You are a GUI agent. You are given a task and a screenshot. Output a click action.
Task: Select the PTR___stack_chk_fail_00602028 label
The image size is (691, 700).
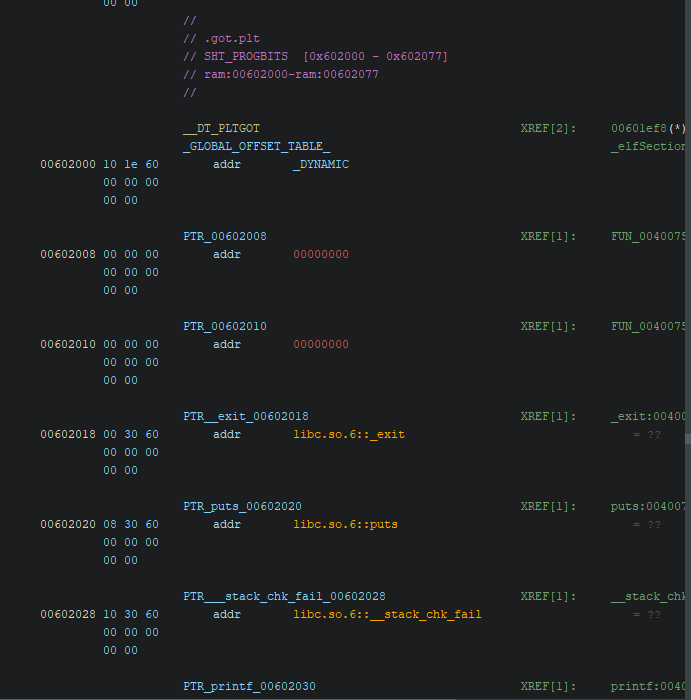pyautogui.click(x=284, y=596)
